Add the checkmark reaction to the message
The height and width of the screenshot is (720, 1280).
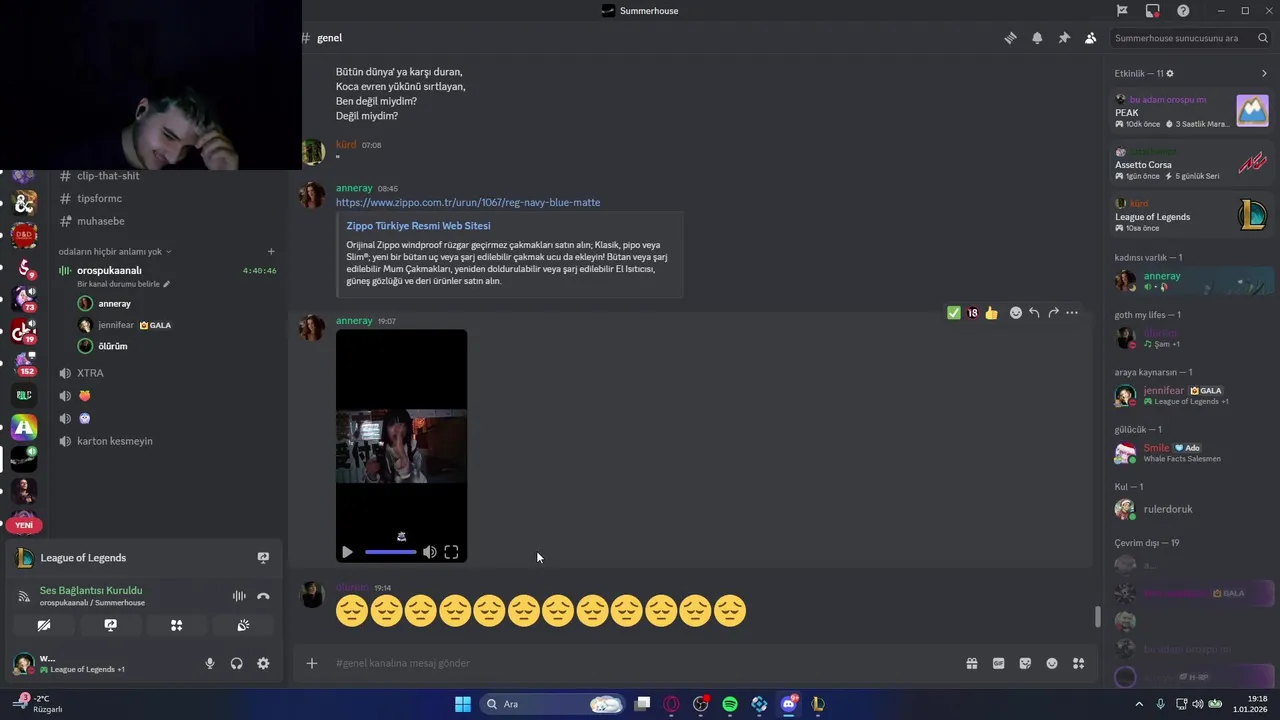click(954, 313)
